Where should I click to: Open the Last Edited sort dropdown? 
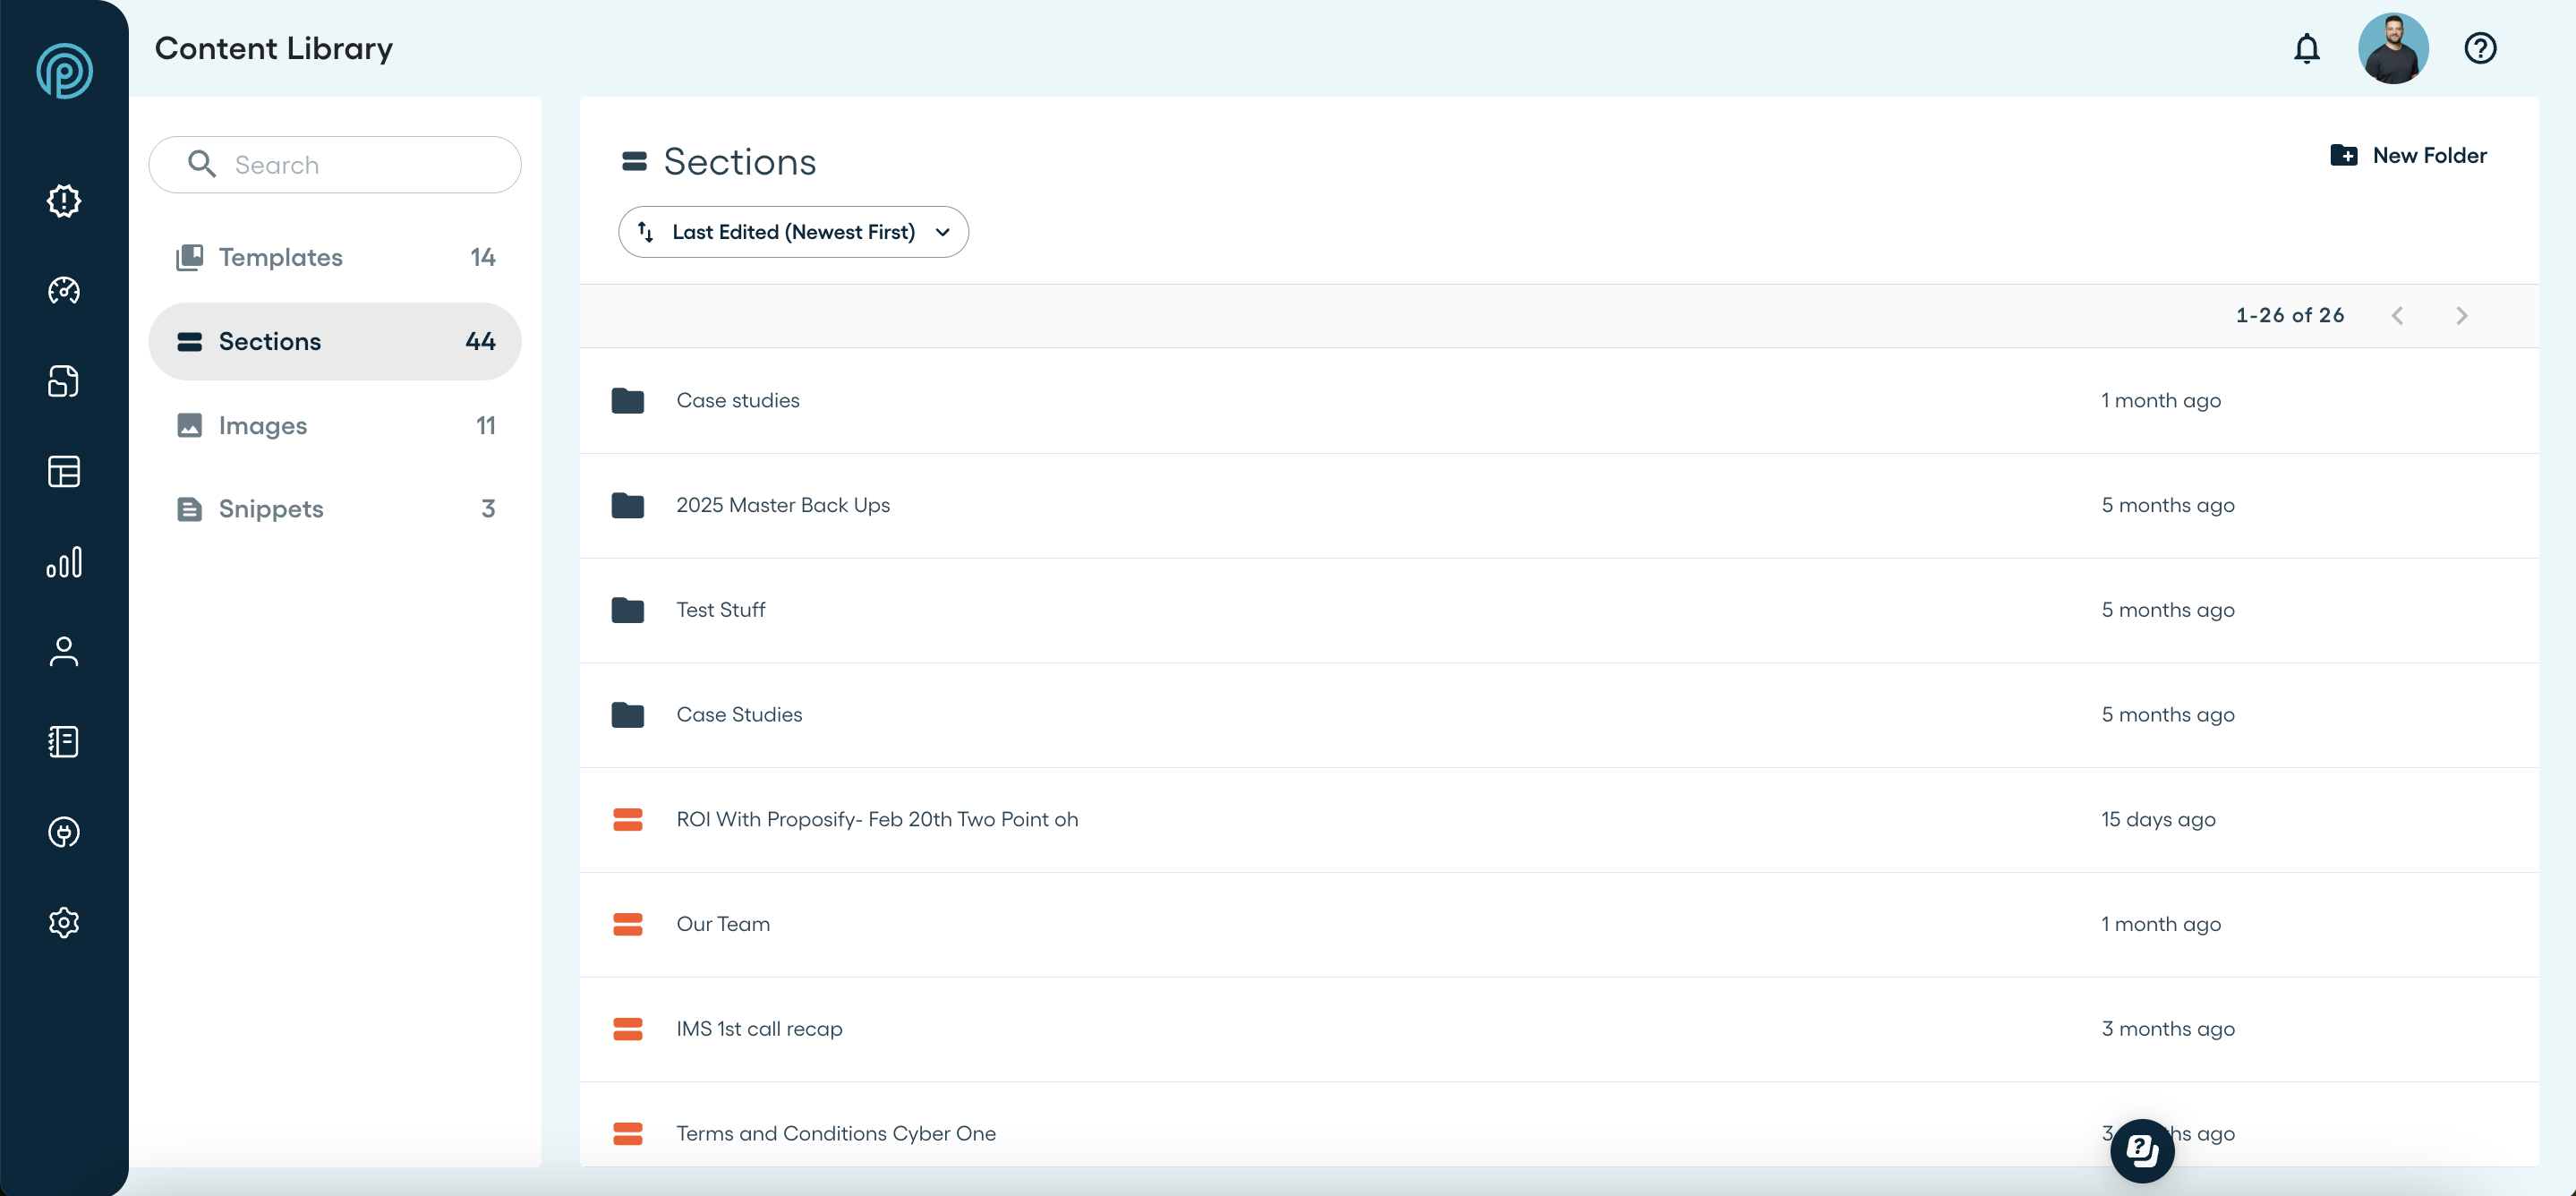pos(793,232)
